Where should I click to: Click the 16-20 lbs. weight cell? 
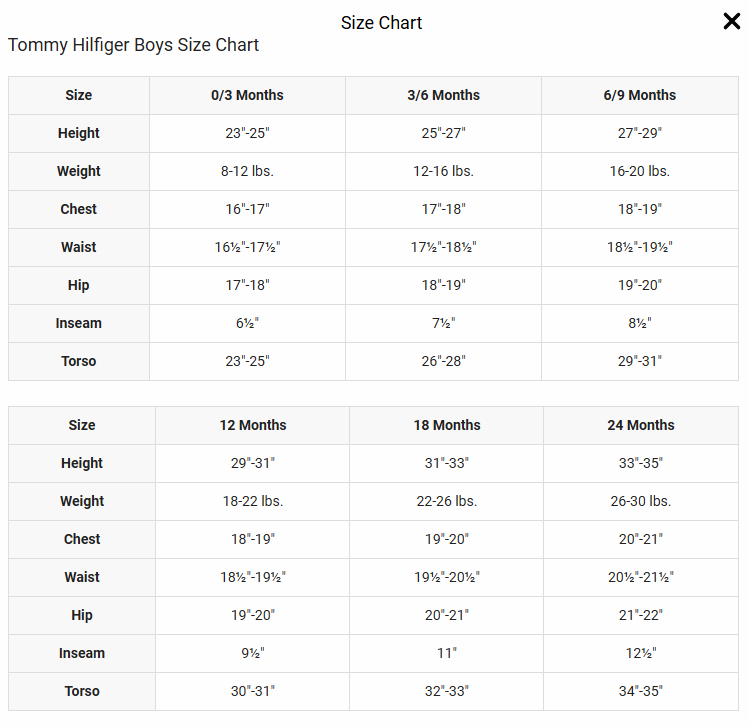point(639,171)
